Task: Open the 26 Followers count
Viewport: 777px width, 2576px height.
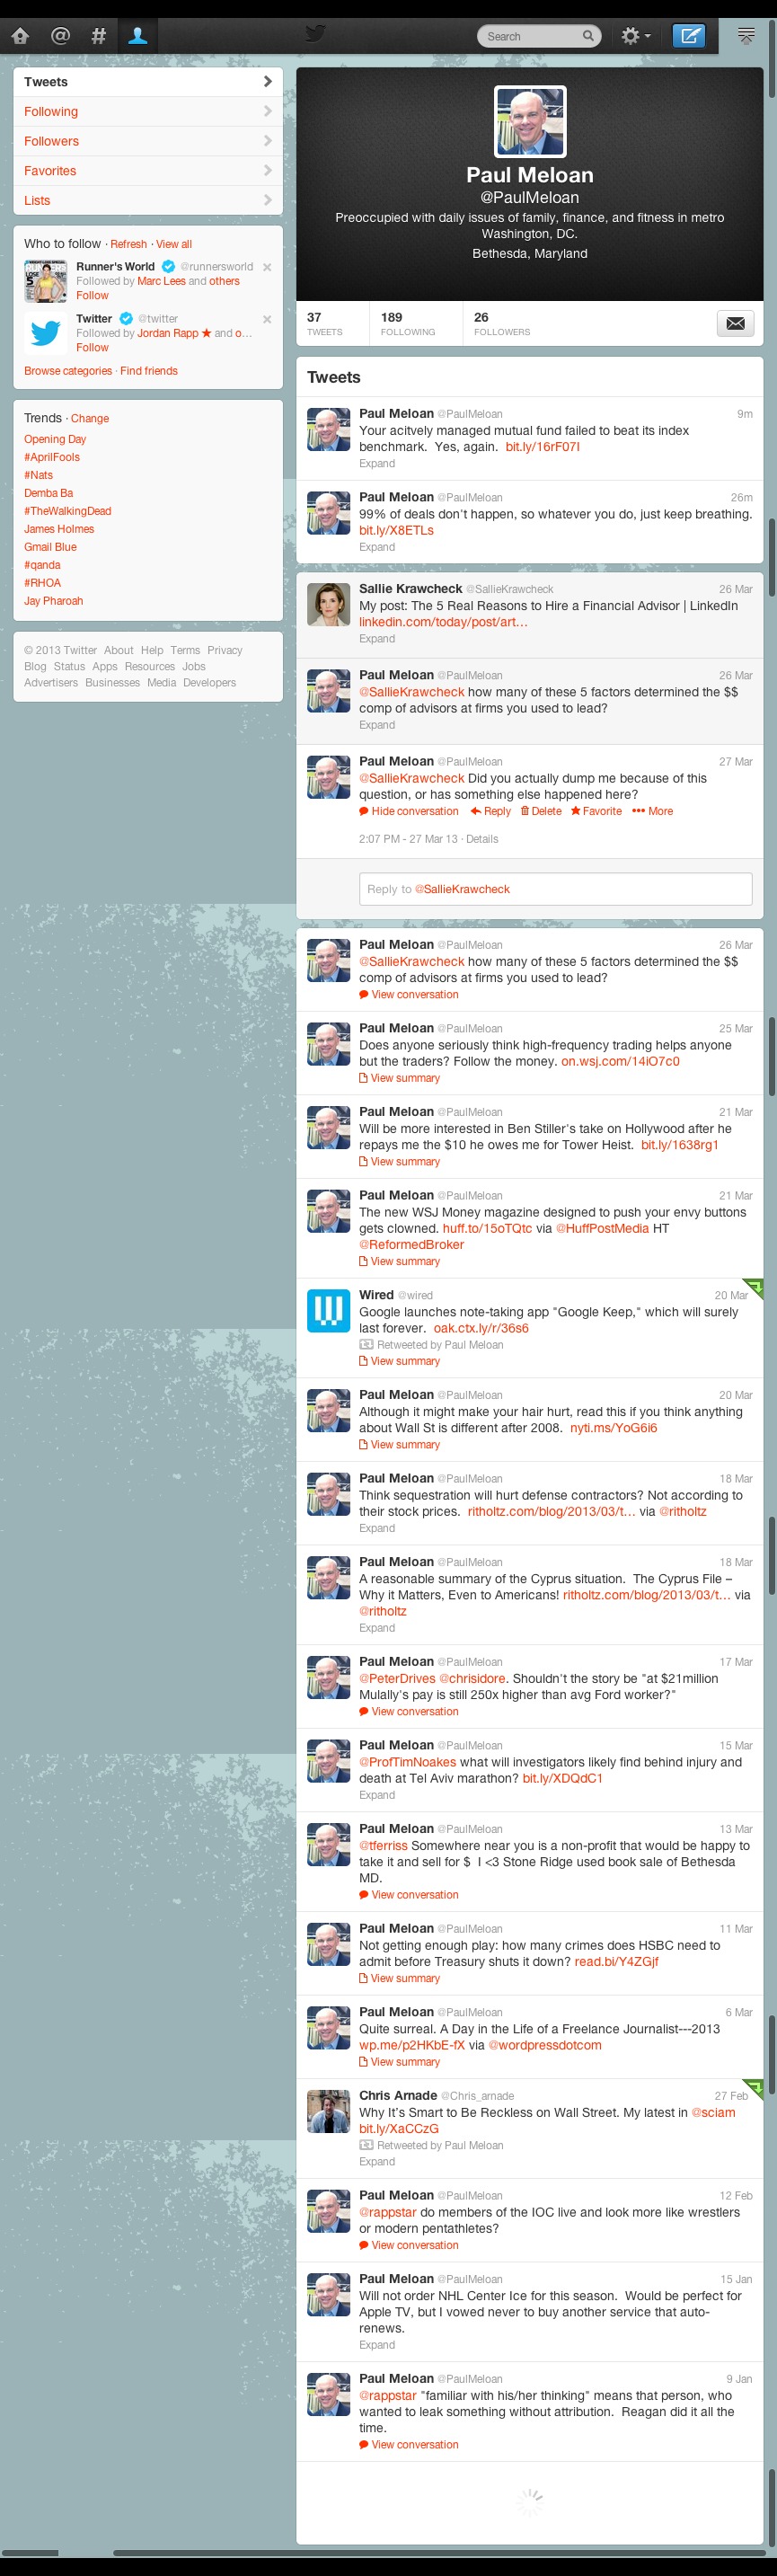Action: [x=502, y=323]
